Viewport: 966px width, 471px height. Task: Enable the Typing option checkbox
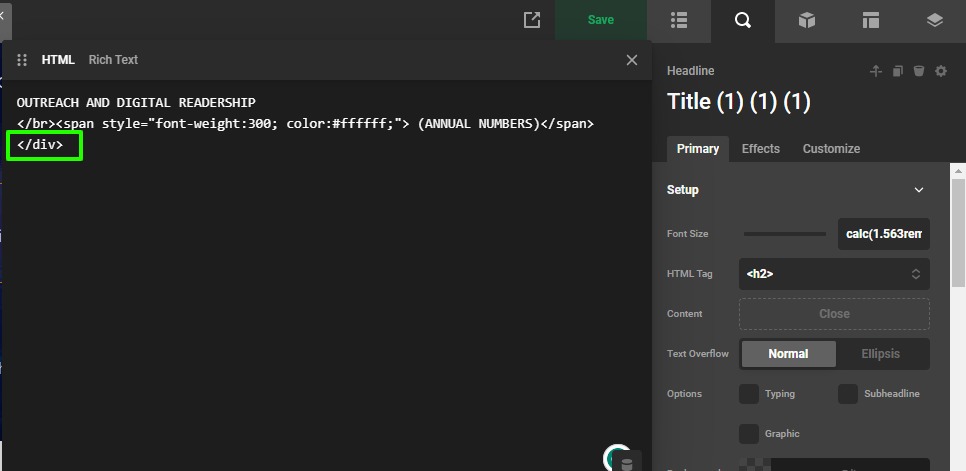[x=749, y=394]
